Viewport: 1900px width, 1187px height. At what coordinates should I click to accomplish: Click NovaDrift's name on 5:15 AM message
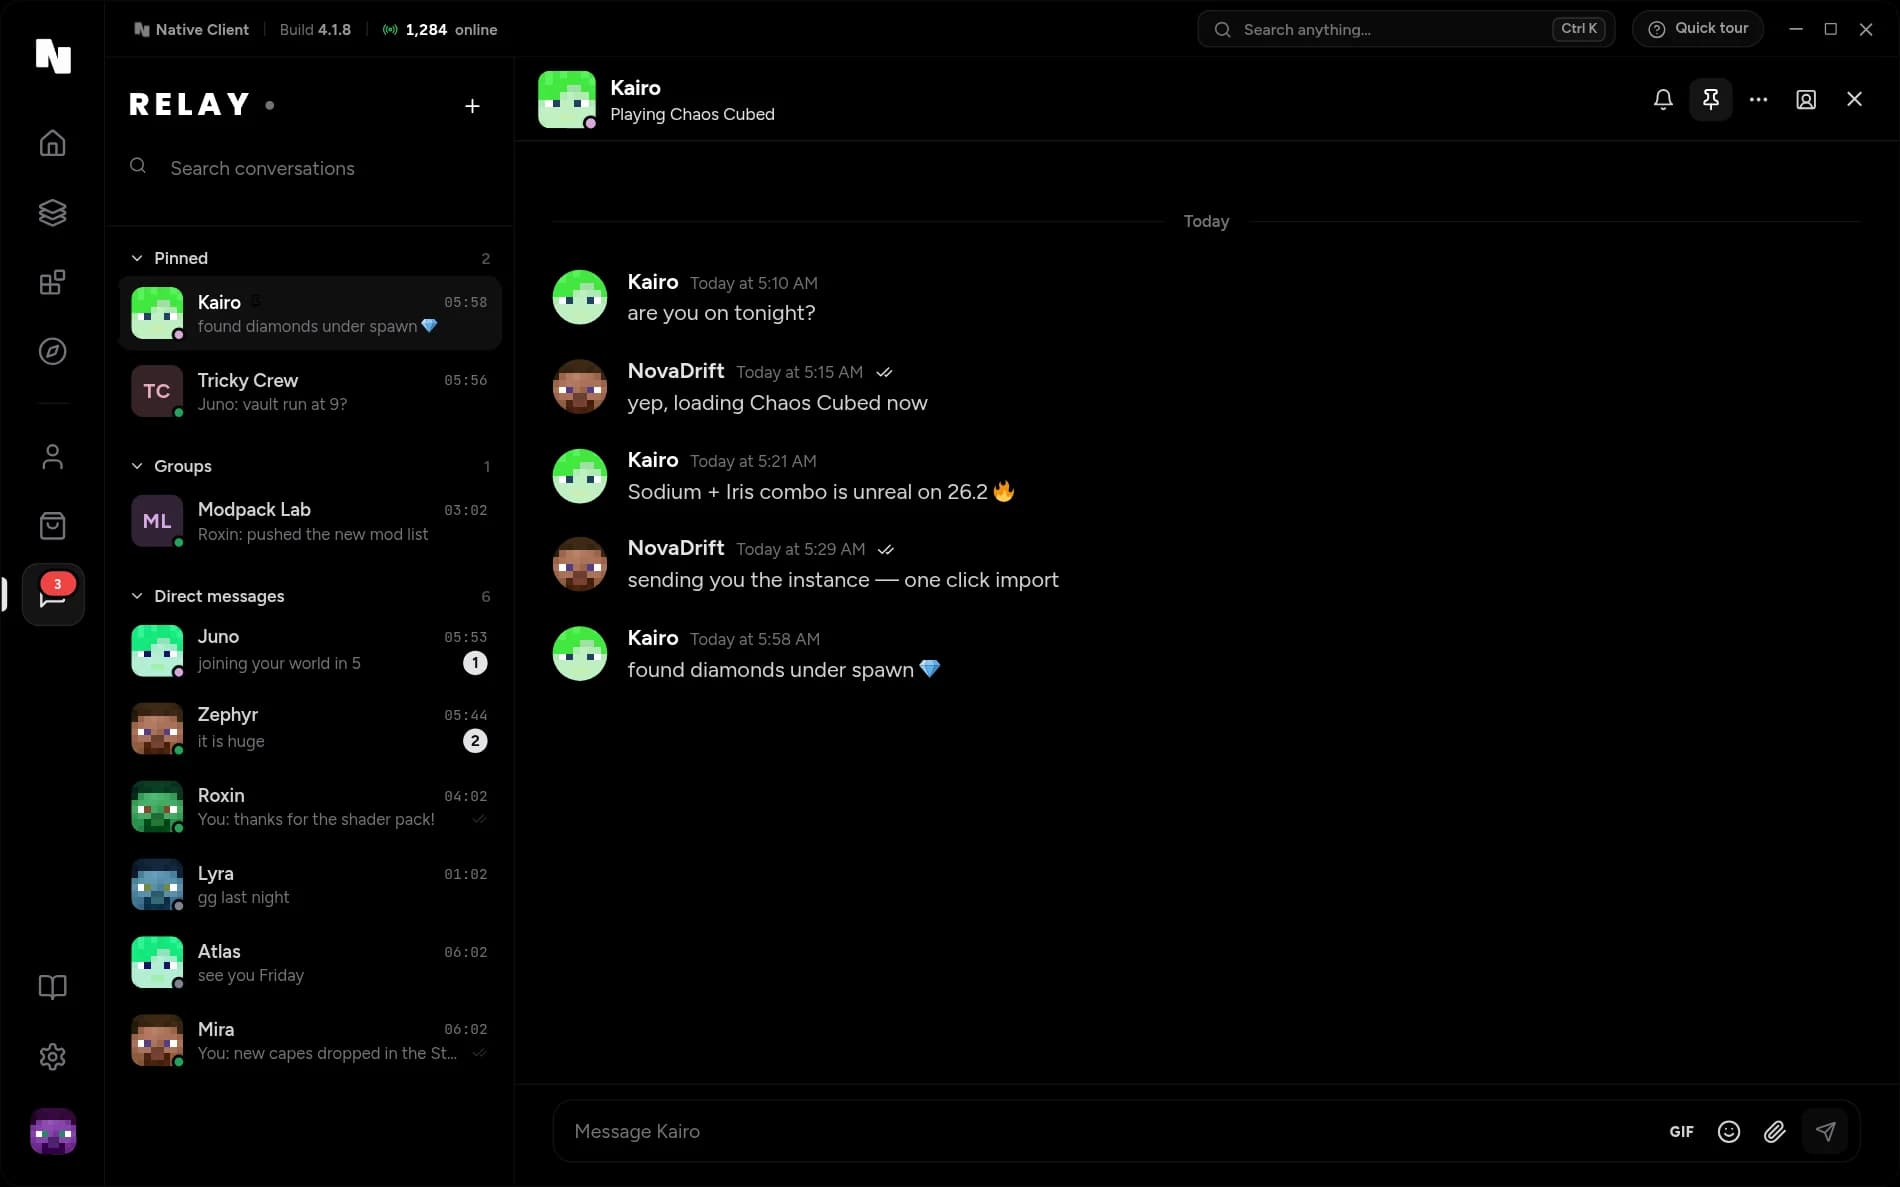pyautogui.click(x=676, y=371)
